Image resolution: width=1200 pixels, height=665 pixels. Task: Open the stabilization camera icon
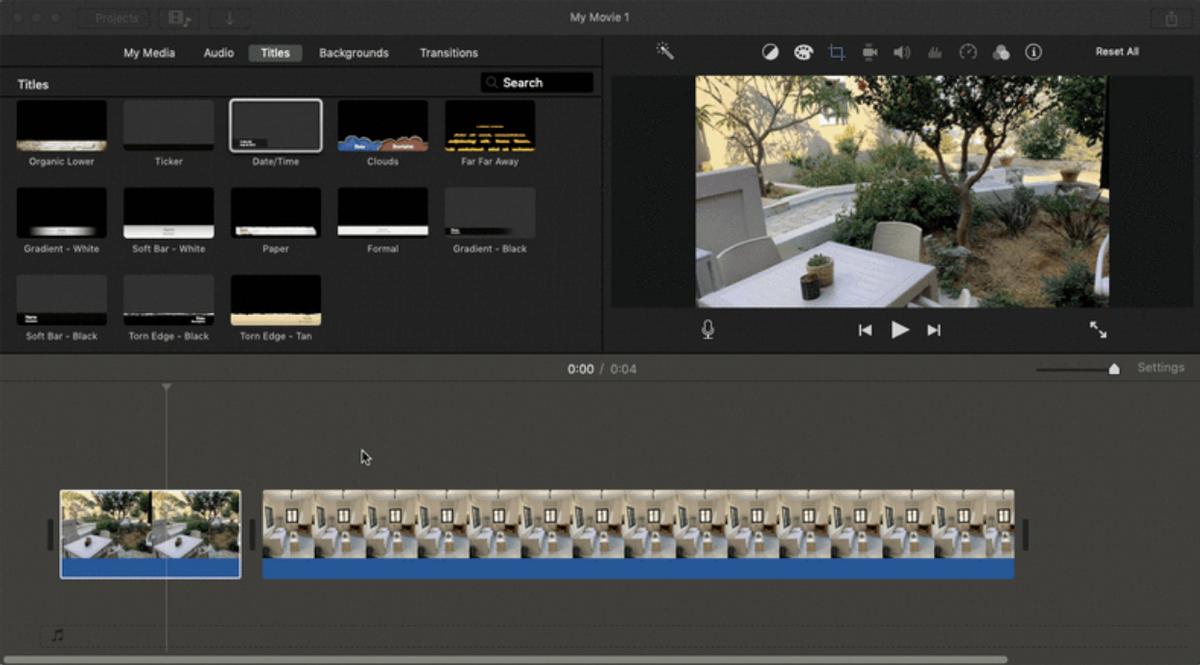[869, 53]
